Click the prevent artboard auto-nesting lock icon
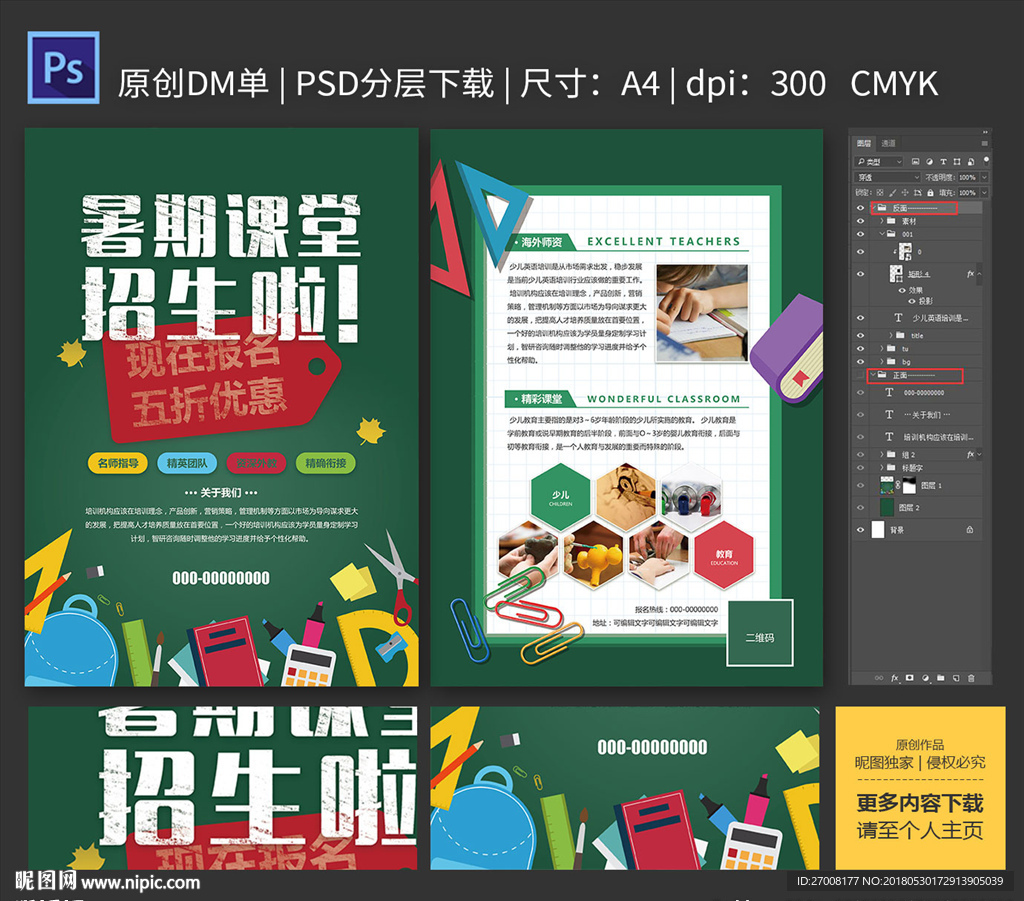Image resolution: width=1024 pixels, height=901 pixels. pos(918,193)
